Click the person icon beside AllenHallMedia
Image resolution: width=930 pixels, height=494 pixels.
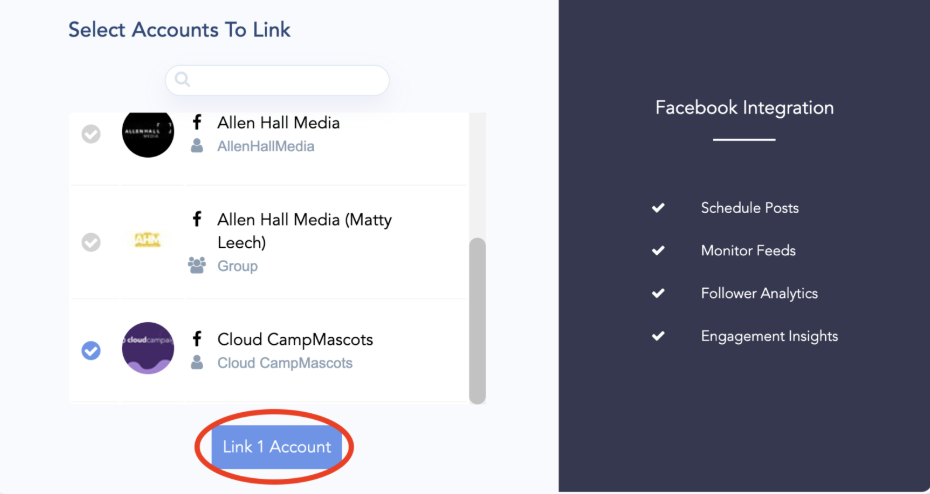tap(197, 146)
